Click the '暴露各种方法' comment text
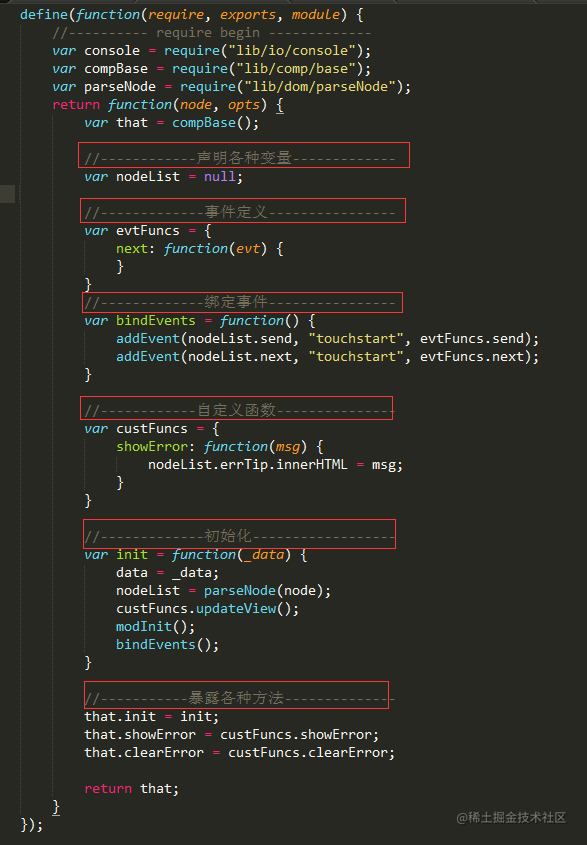This screenshot has height=845, width=587. (236, 698)
